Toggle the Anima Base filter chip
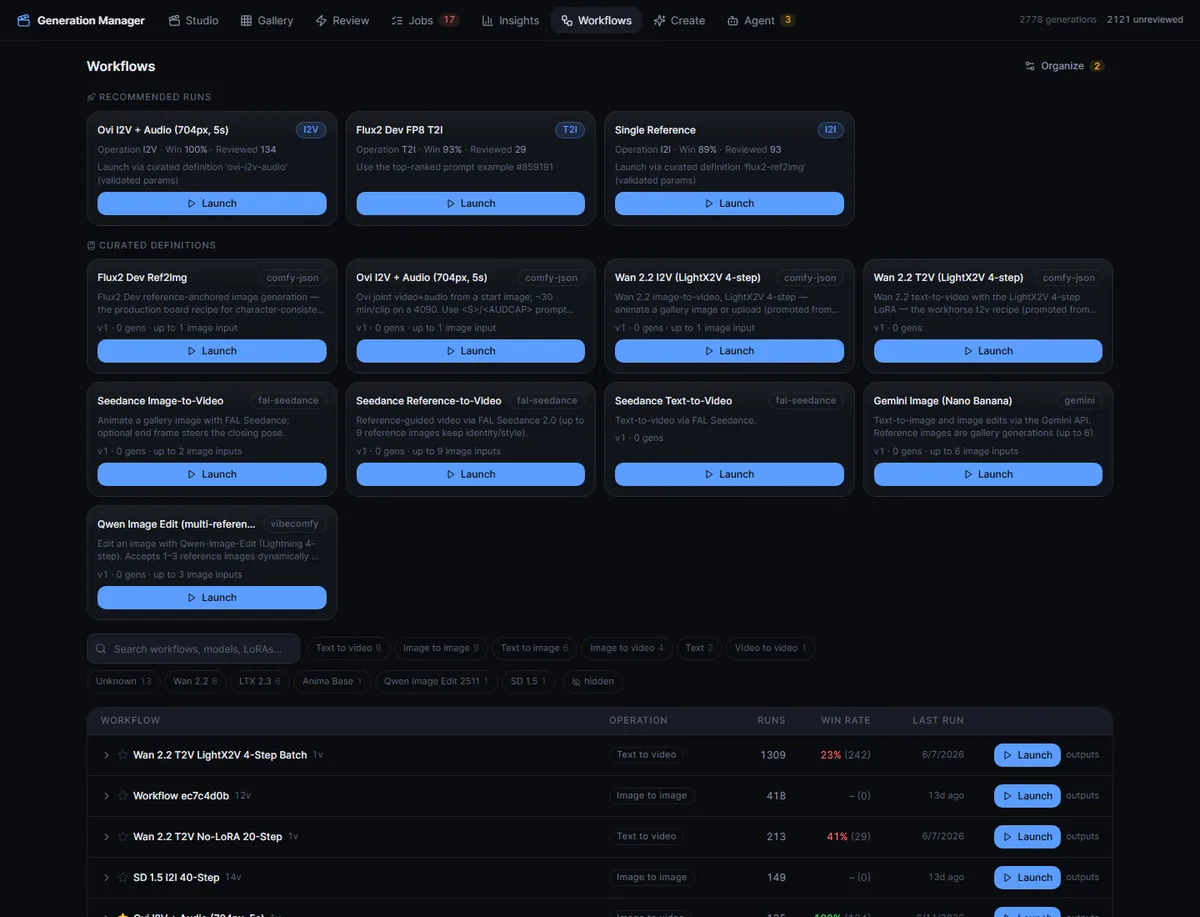 (x=332, y=681)
